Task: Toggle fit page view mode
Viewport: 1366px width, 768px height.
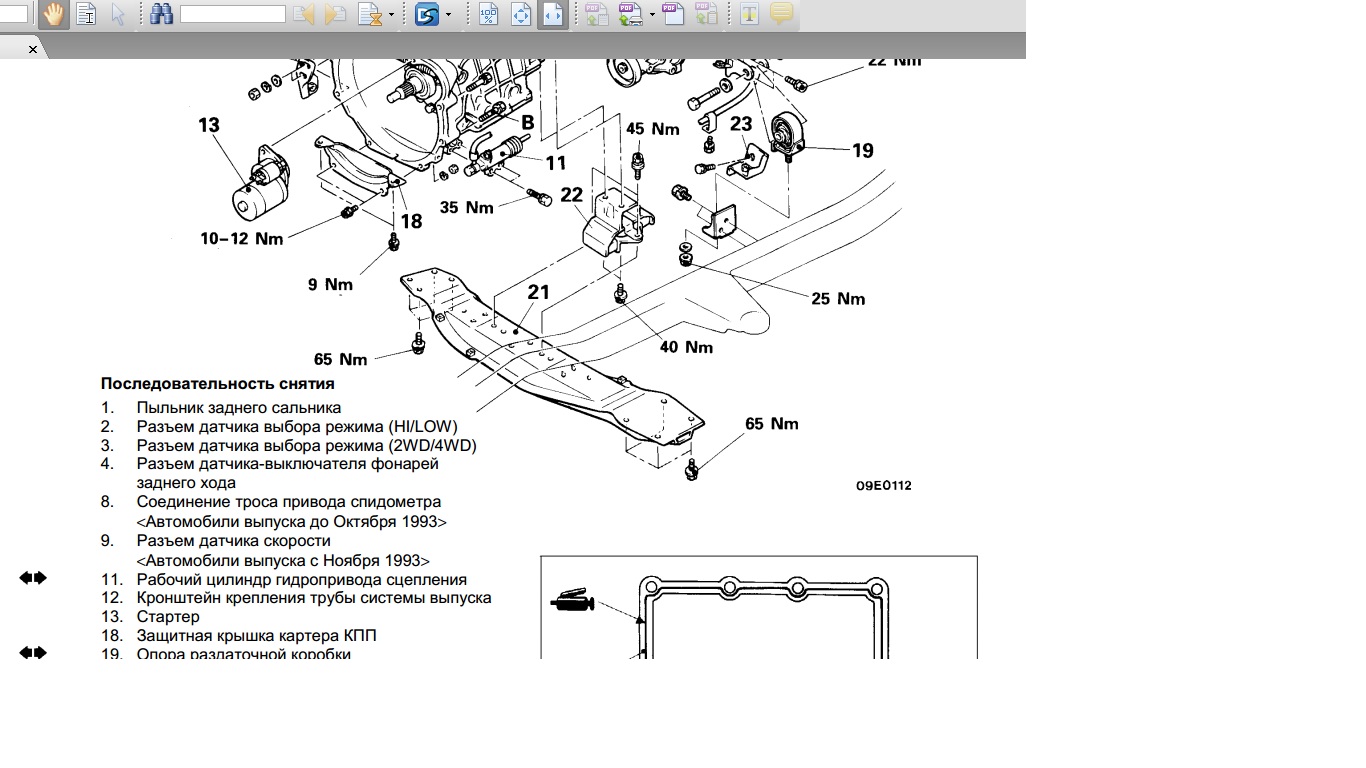Action: 521,14
